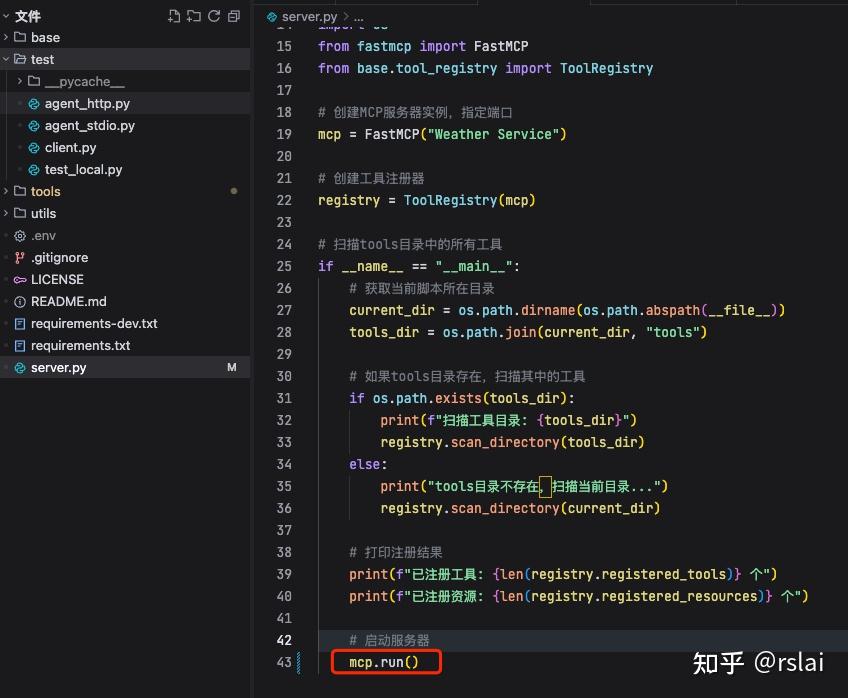Click the else: keyword on line 34
Screen dimensions: 848x698
[x=368, y=464]
